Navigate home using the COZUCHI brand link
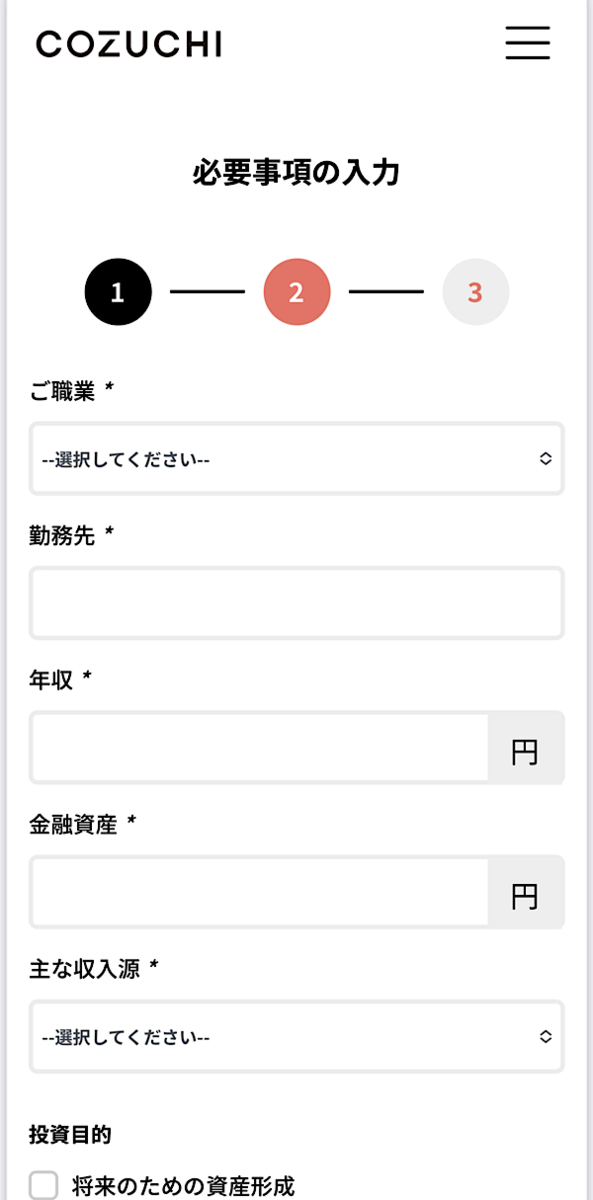The height and width of the screenshot is (1200, 593). point(128,44)
